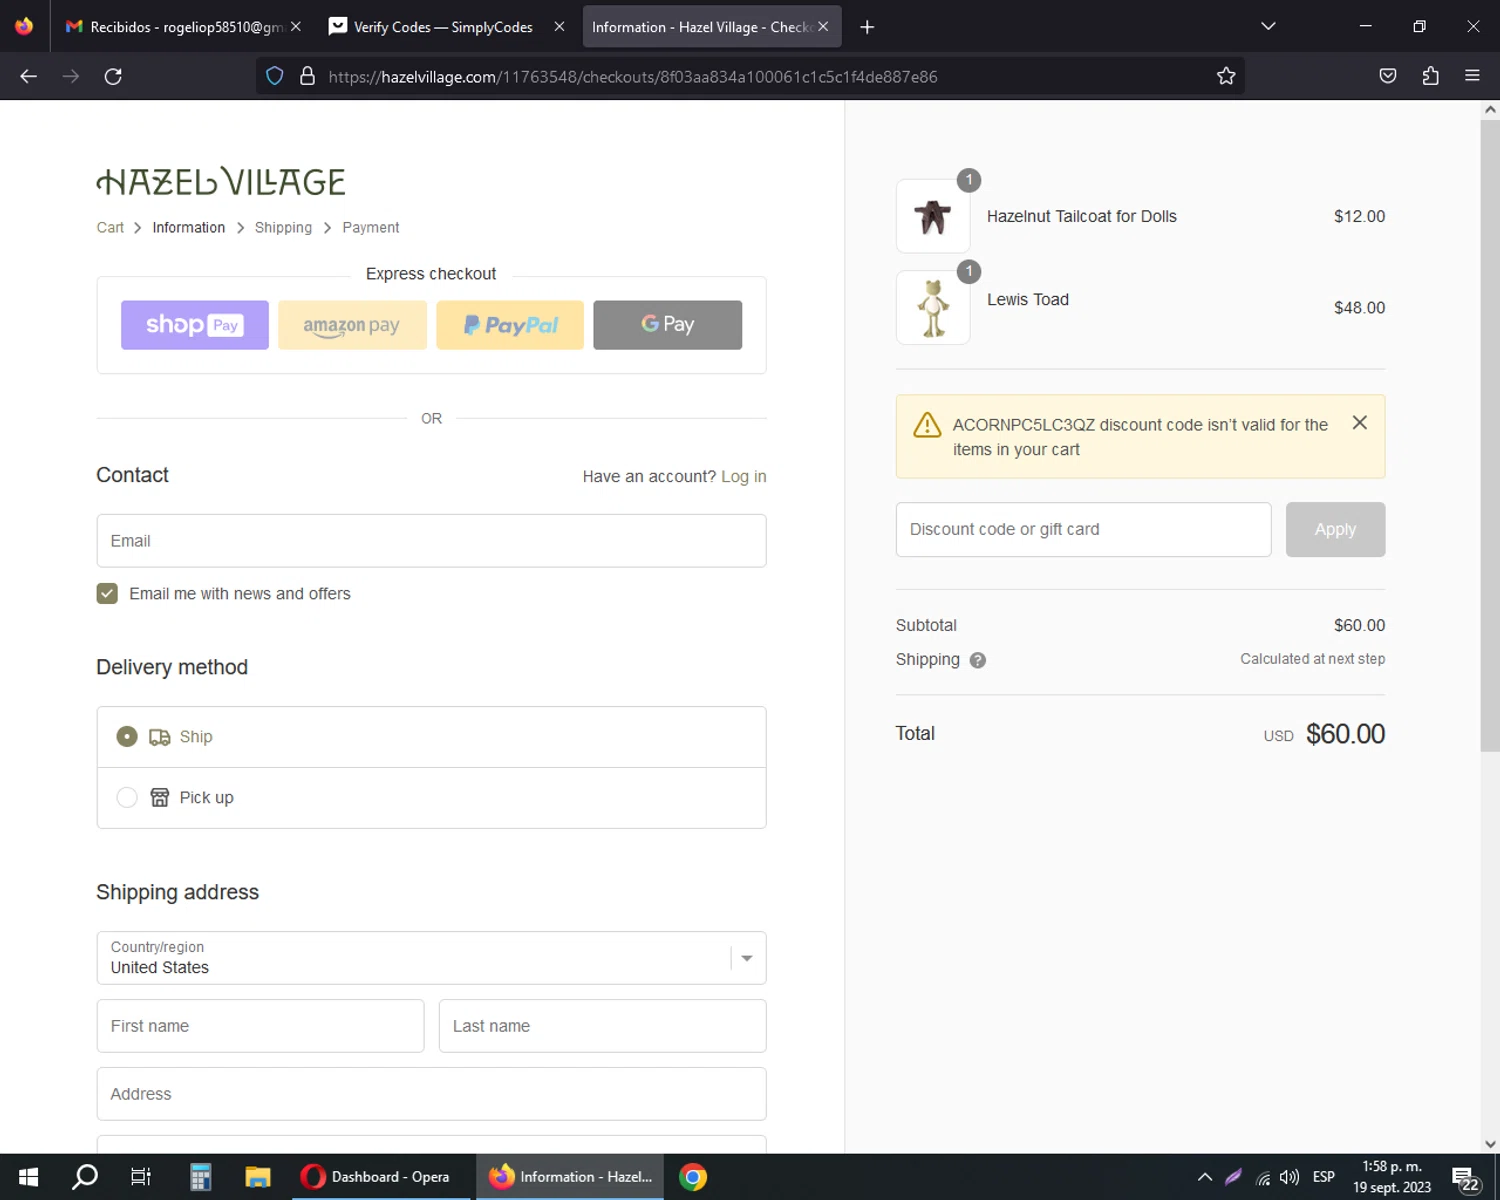Check out with Shop Pay
The height and width of the screenshot is (1200, 1500).
point(195,325)
